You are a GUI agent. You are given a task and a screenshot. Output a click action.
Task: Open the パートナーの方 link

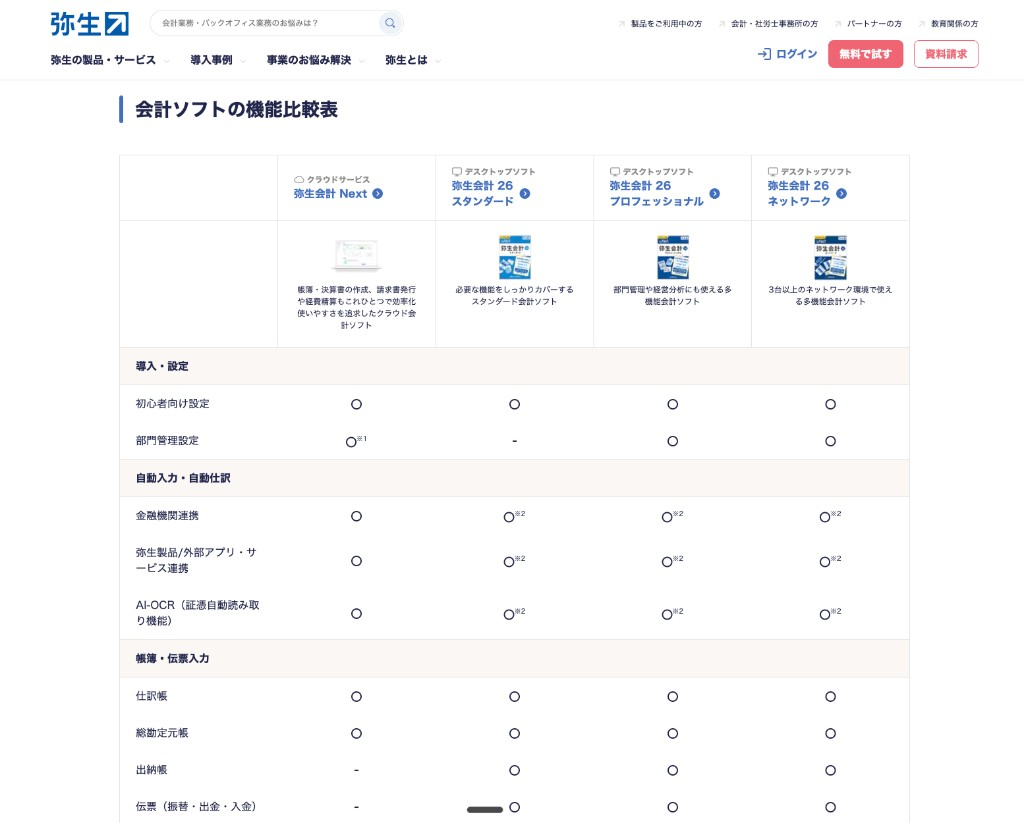[x=874, y=24]
